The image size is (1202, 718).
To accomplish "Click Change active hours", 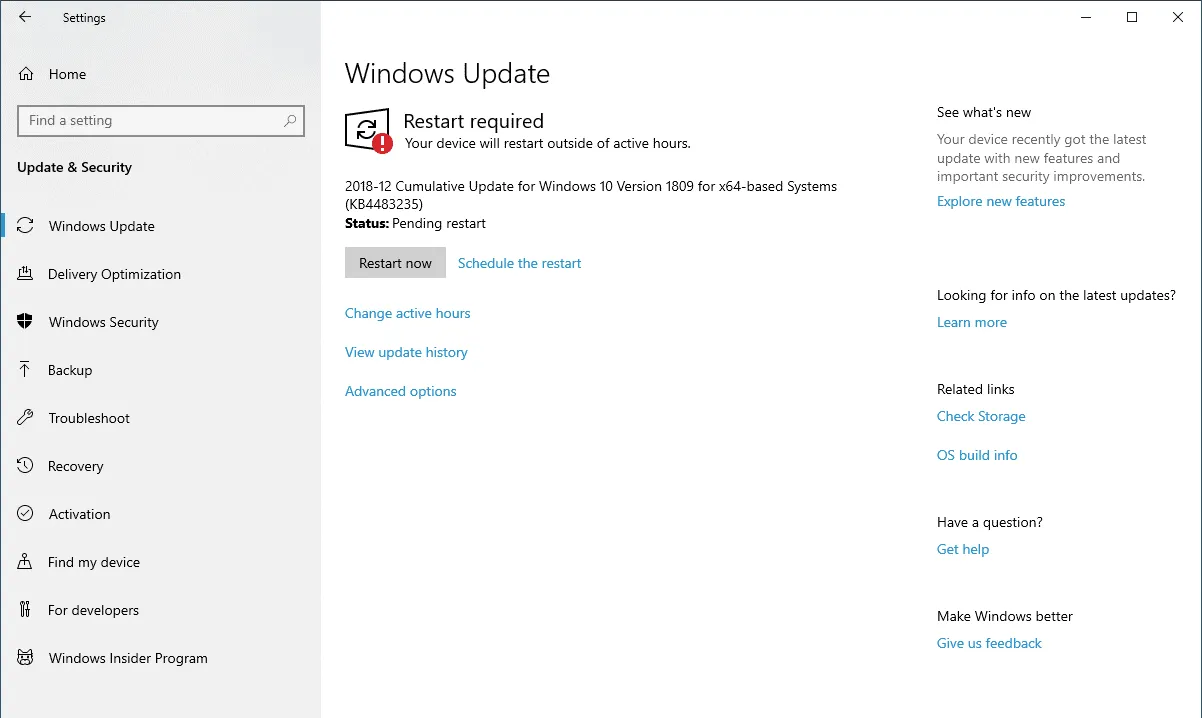I will 407,313.
